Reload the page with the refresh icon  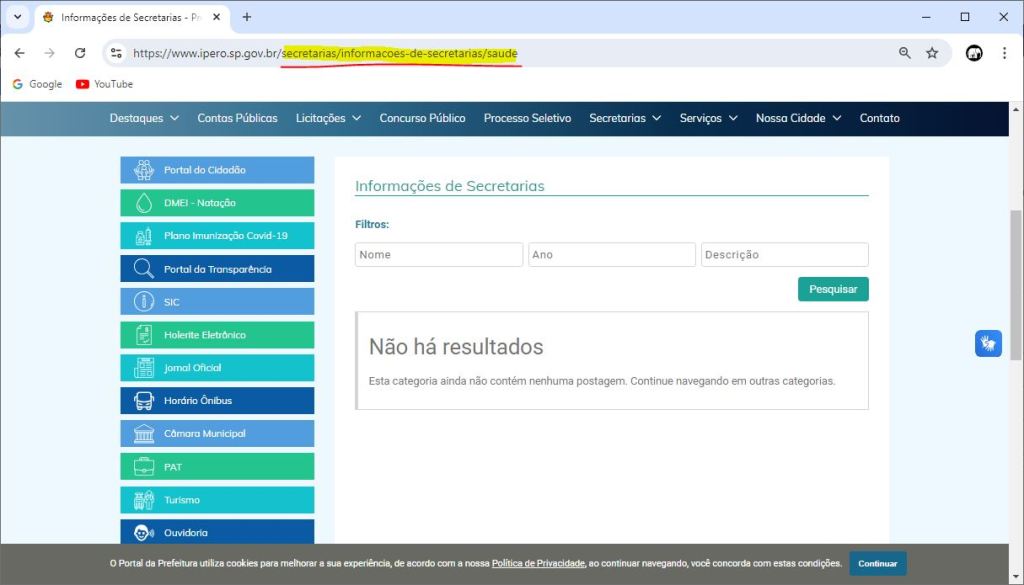[80, 53]
